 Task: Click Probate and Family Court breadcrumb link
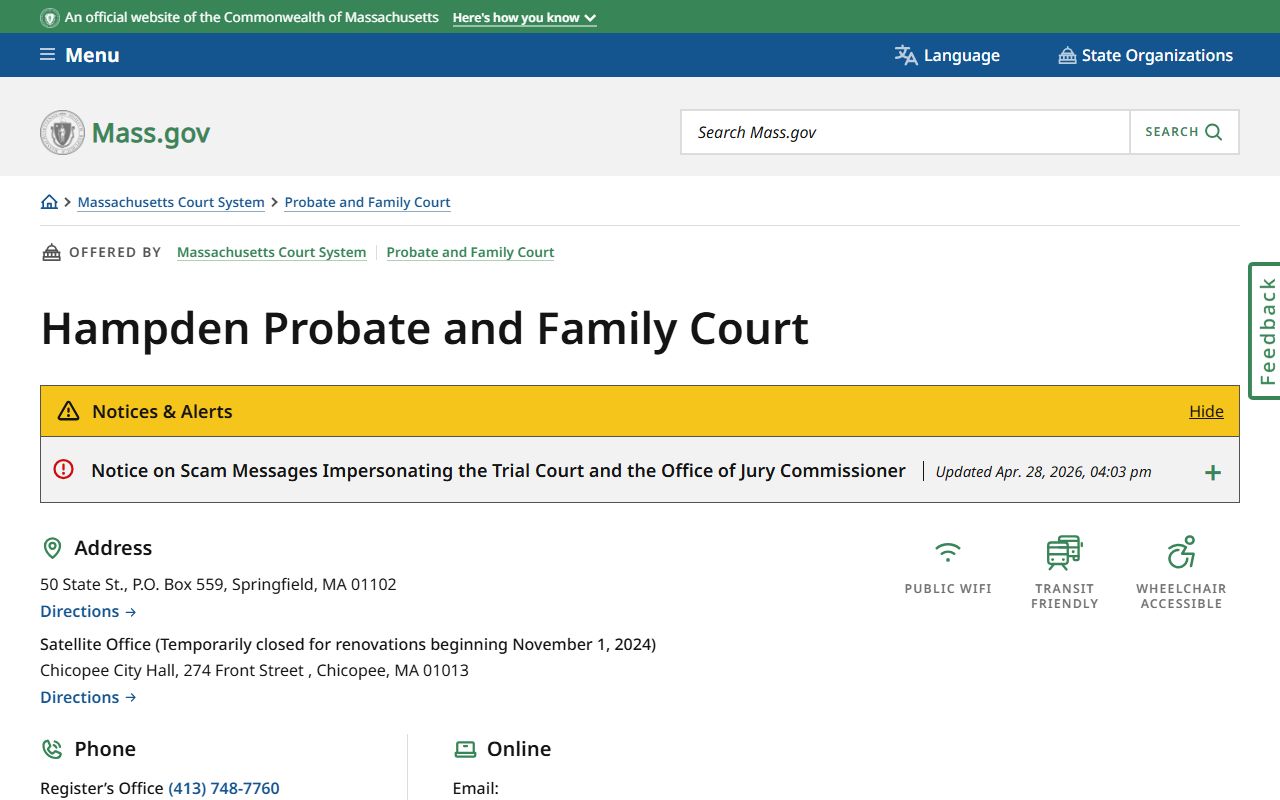pos(368,202)
